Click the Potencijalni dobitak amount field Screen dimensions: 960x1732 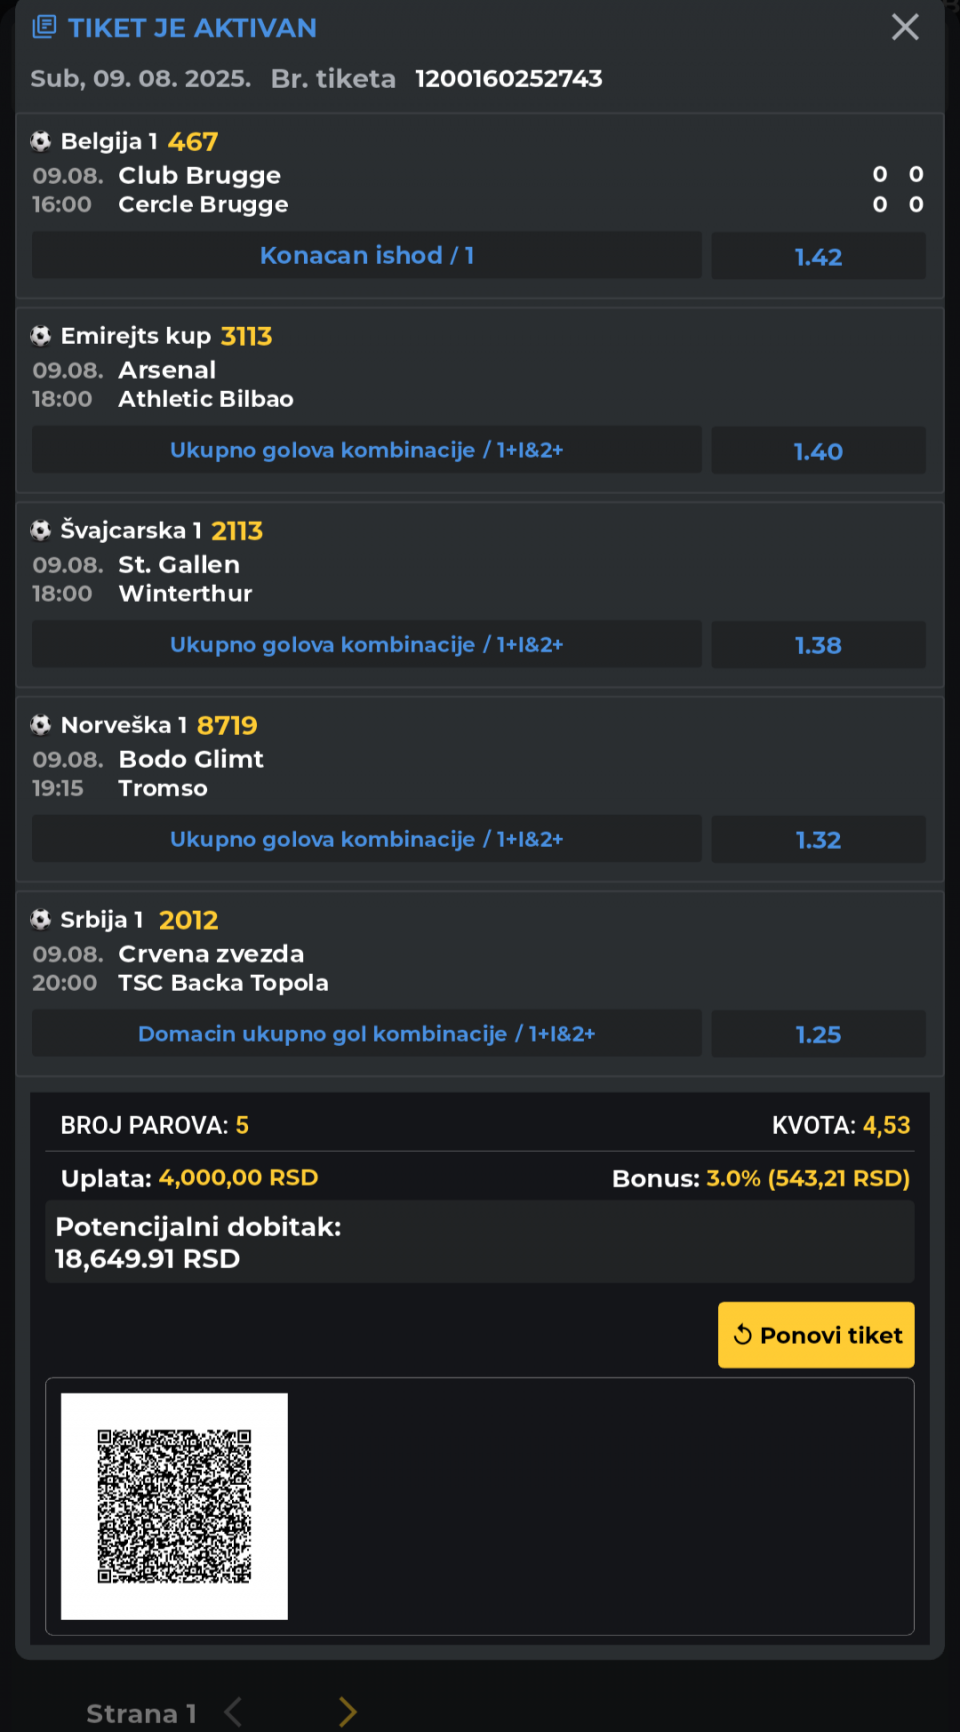[480, 1242]
